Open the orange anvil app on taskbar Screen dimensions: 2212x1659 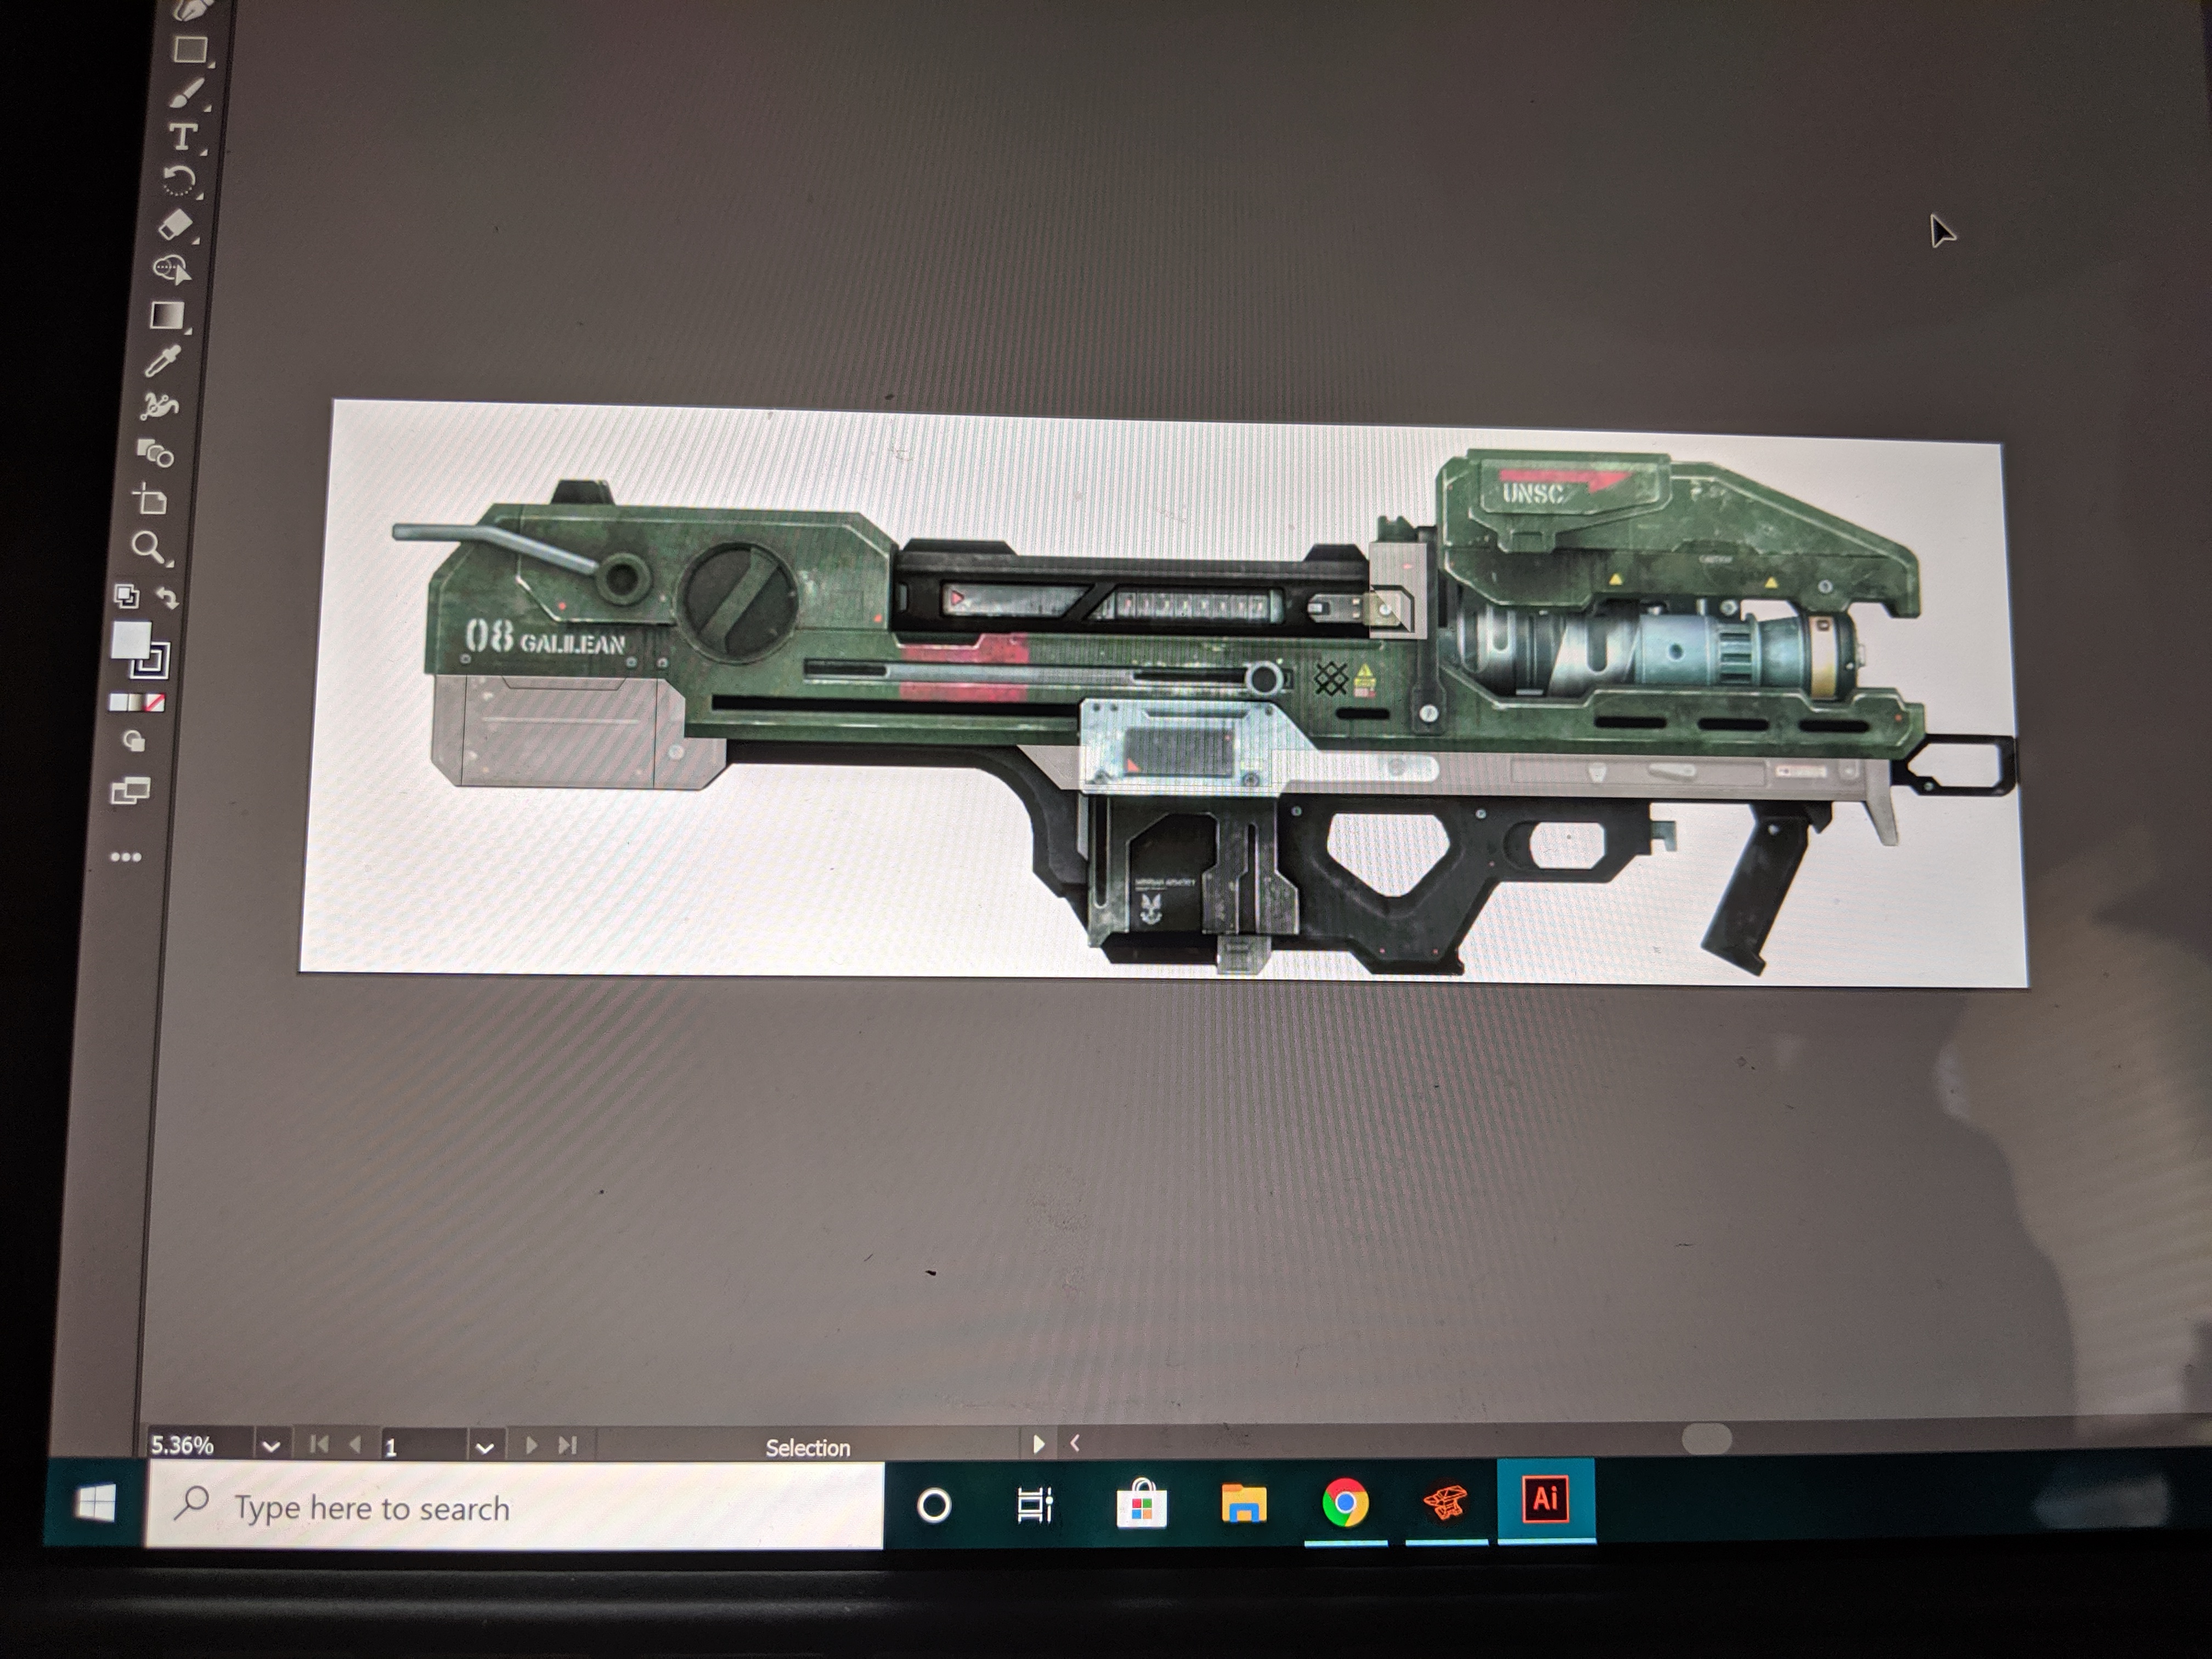(x=1445, y=1502)
